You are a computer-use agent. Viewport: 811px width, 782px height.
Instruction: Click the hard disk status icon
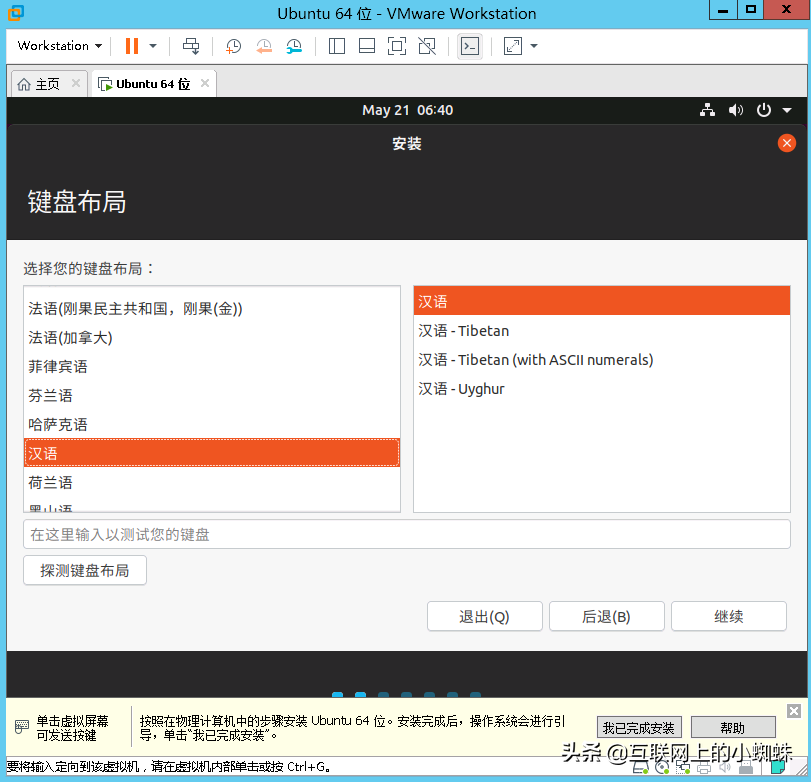(639, 770)
